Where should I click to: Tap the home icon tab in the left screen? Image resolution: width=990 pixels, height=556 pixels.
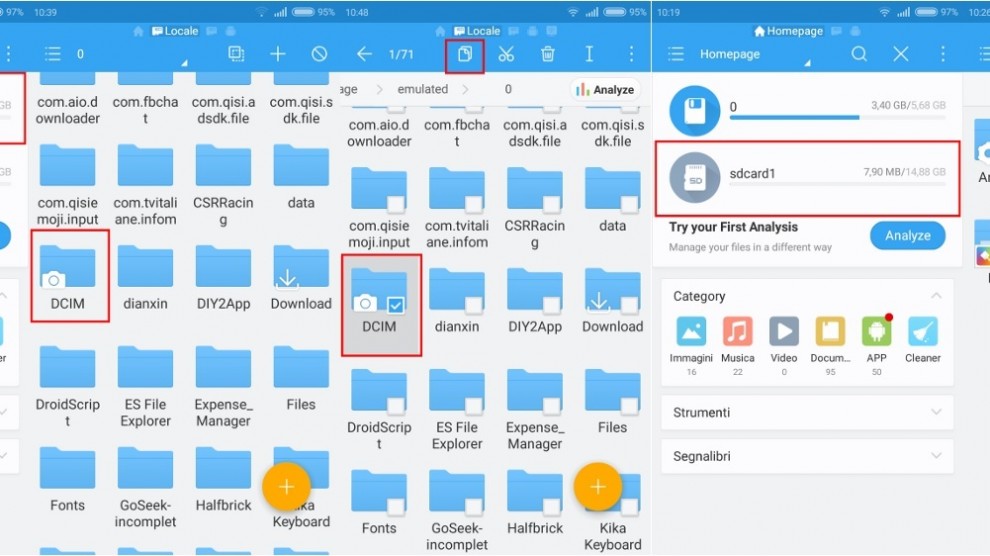point(138,31)
